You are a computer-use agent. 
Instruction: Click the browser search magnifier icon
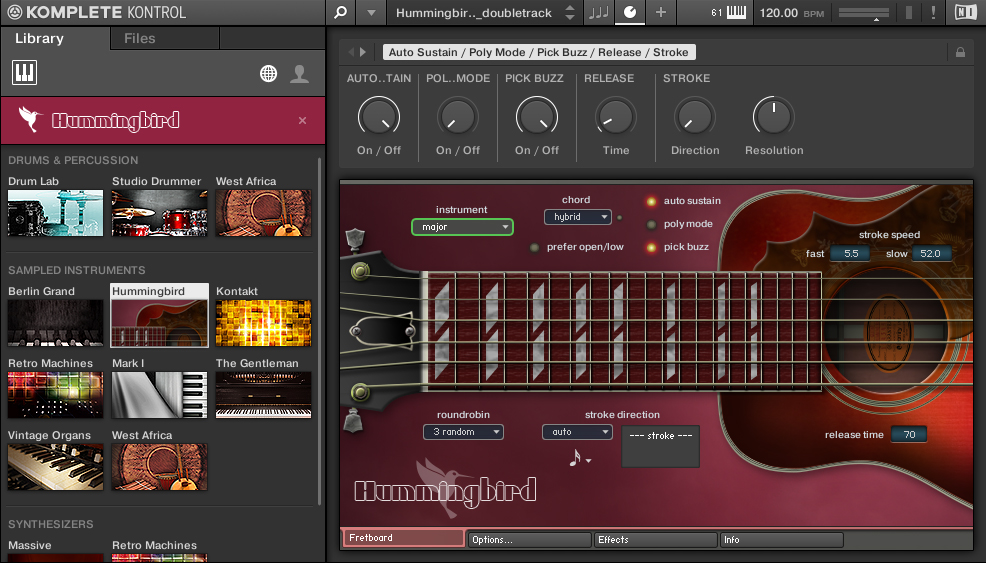click(x=341, y=13)
